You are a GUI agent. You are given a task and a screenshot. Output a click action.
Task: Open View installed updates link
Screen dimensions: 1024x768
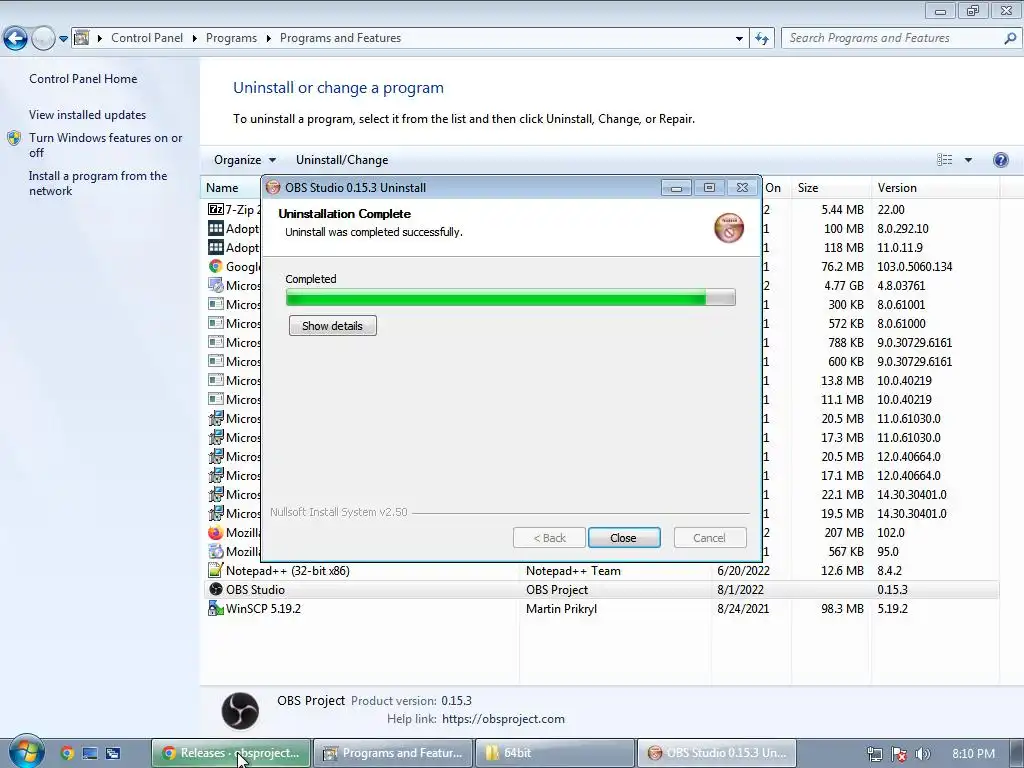point(88,115)
